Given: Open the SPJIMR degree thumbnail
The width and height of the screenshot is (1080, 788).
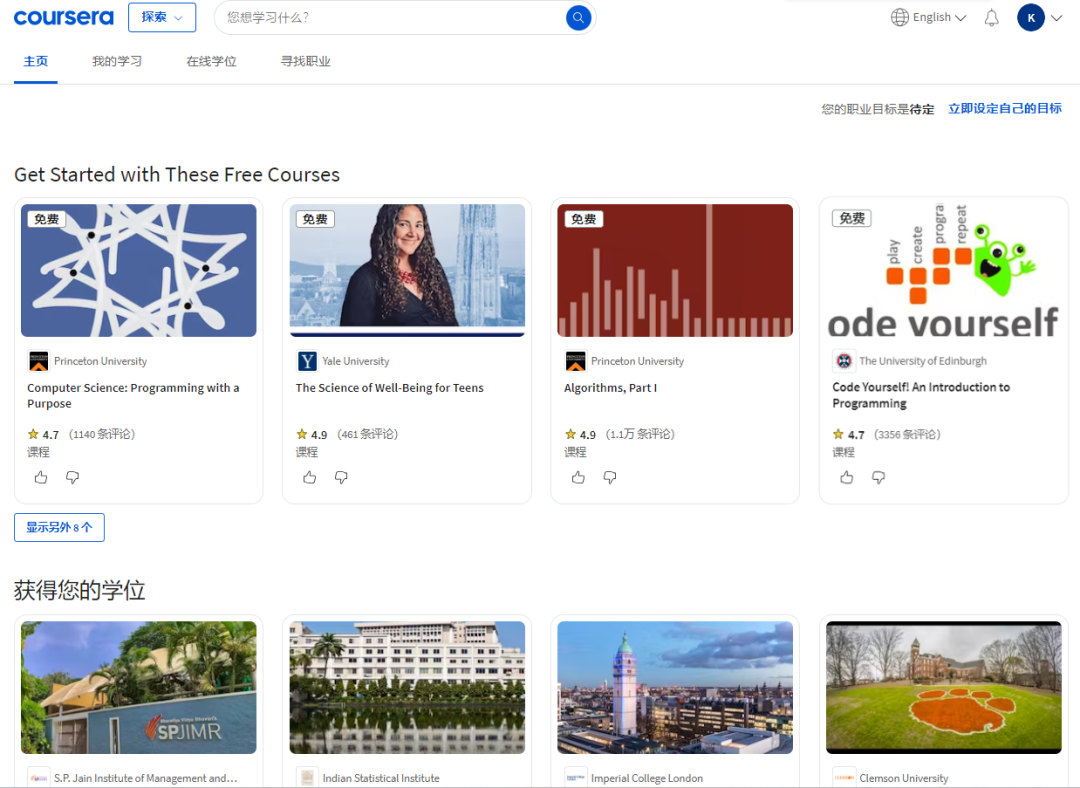Looking at the screenshot, I should [x=138, y=687].
